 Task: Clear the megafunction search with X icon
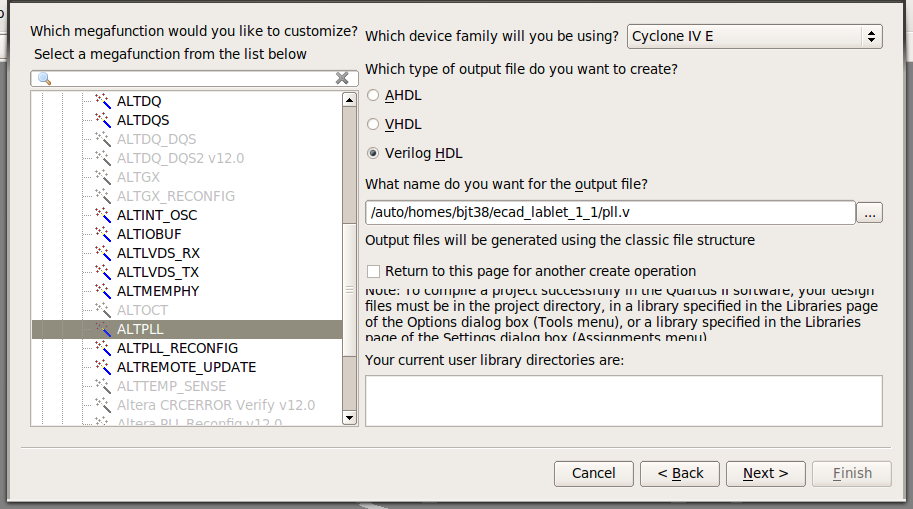pos(342,78)
